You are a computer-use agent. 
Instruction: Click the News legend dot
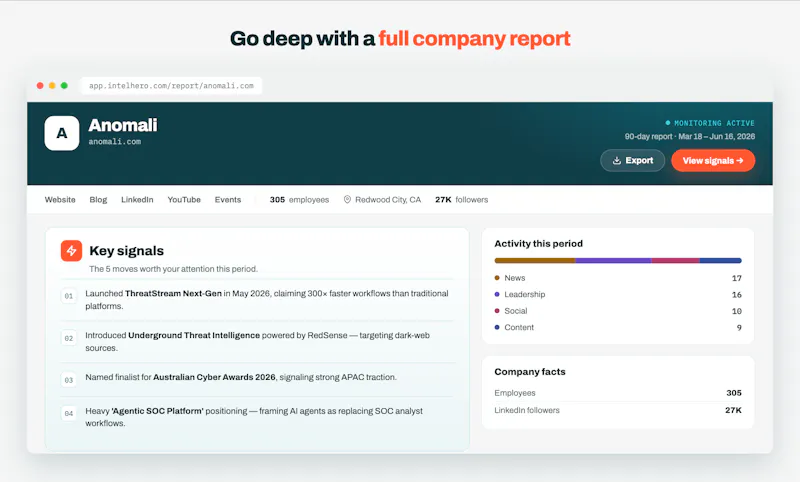tap(497, 278)
